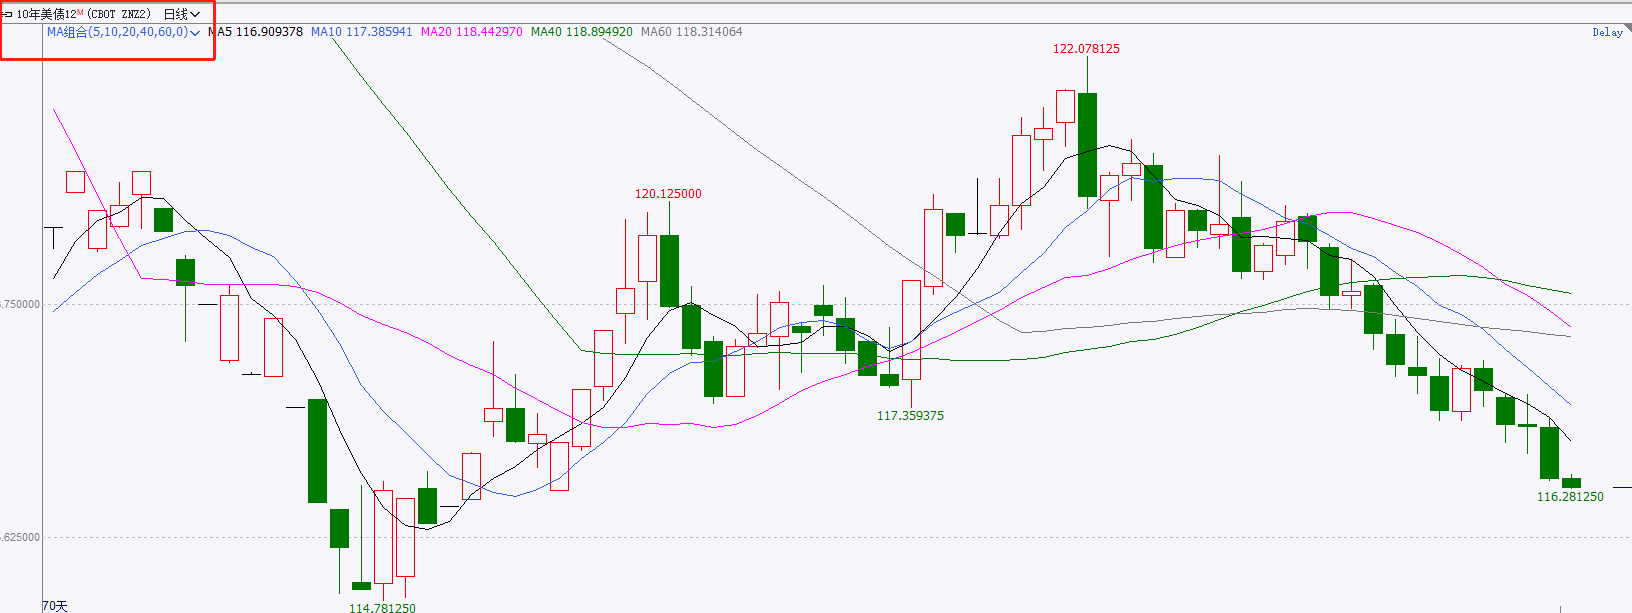Expand the MA组合(5,10,20,40,60,0) indicator dropdown

click(x=123, y=32)
